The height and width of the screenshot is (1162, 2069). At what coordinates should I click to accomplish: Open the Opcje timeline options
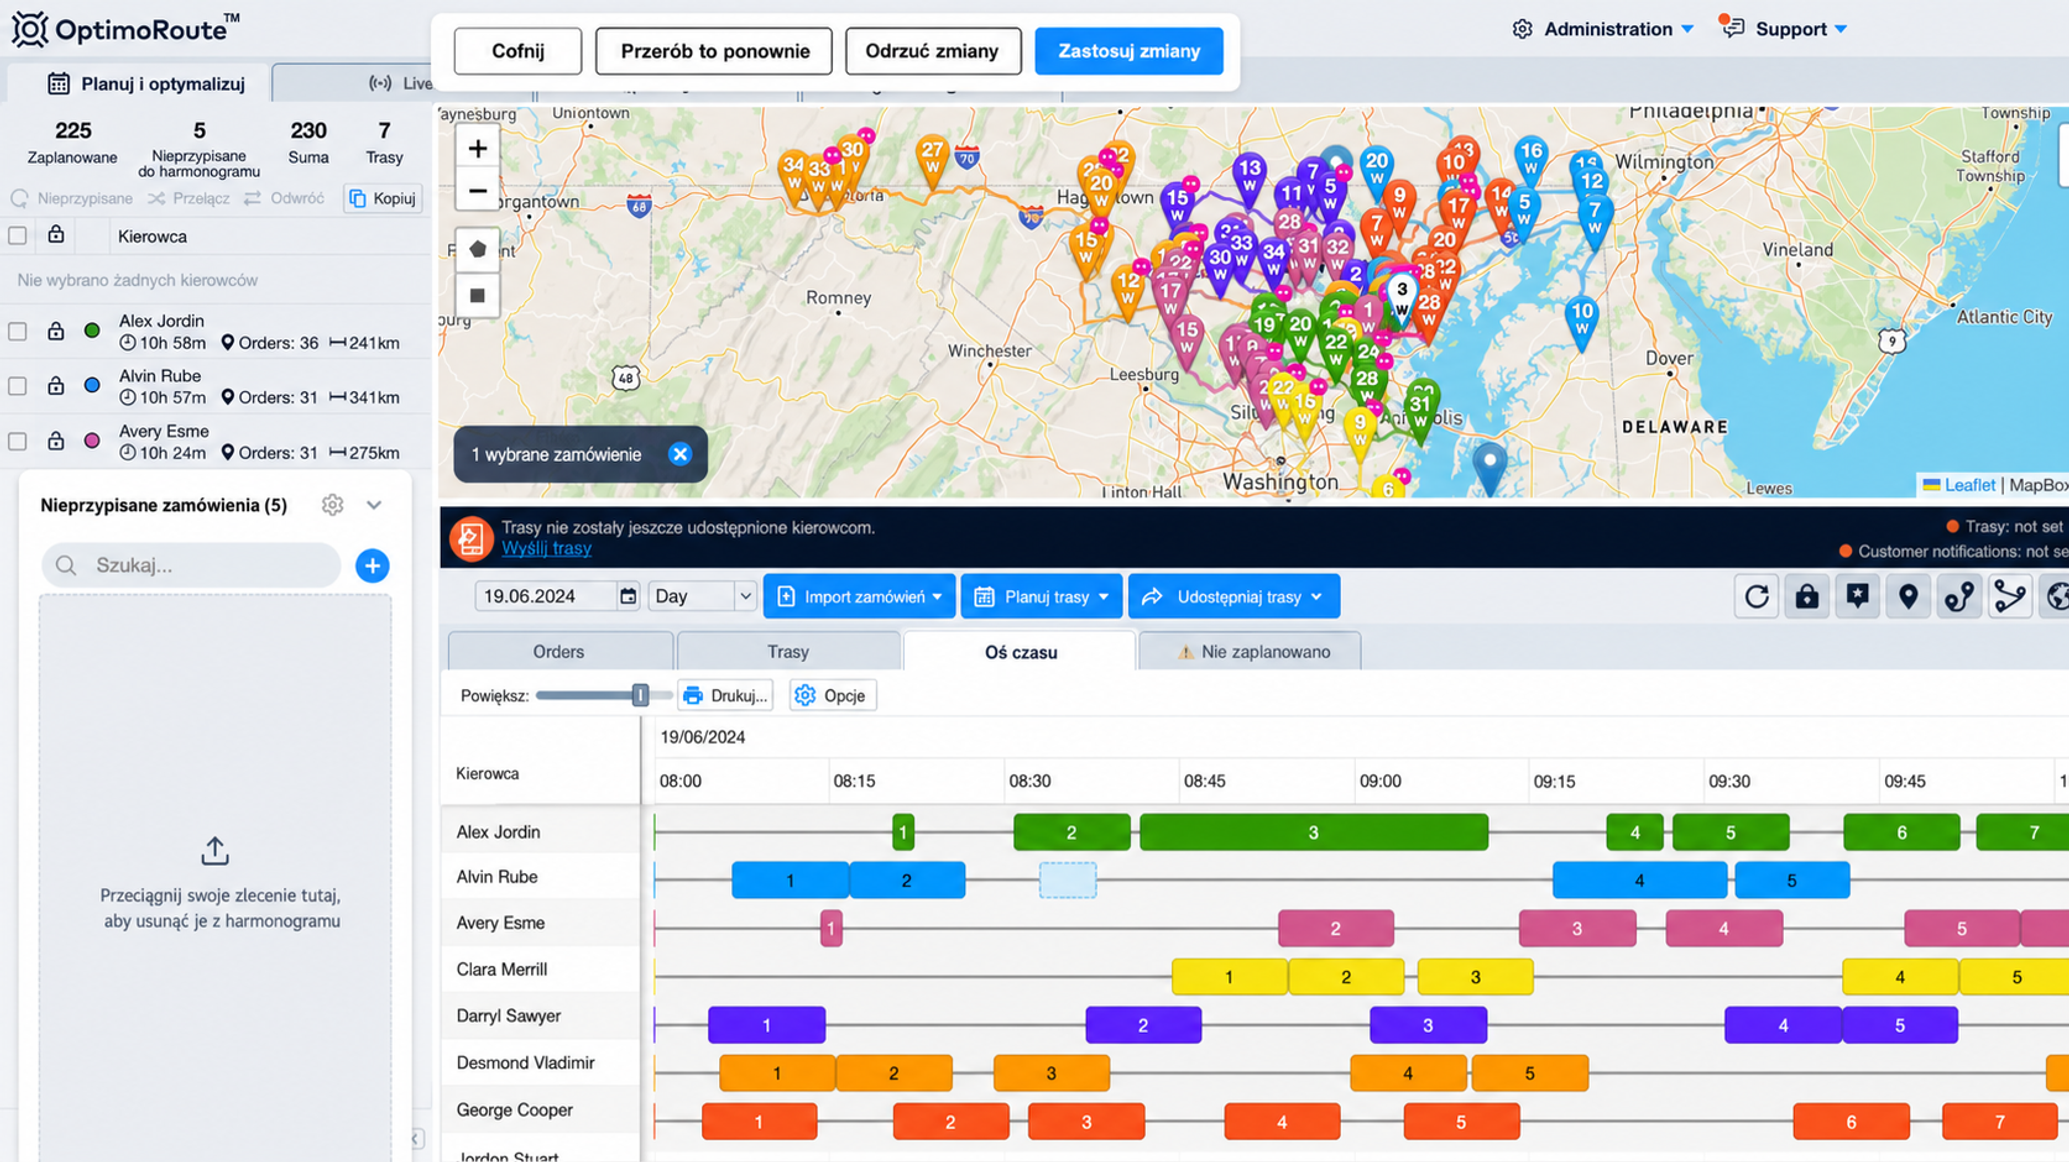pyautogui.click(x=833, y=696)
